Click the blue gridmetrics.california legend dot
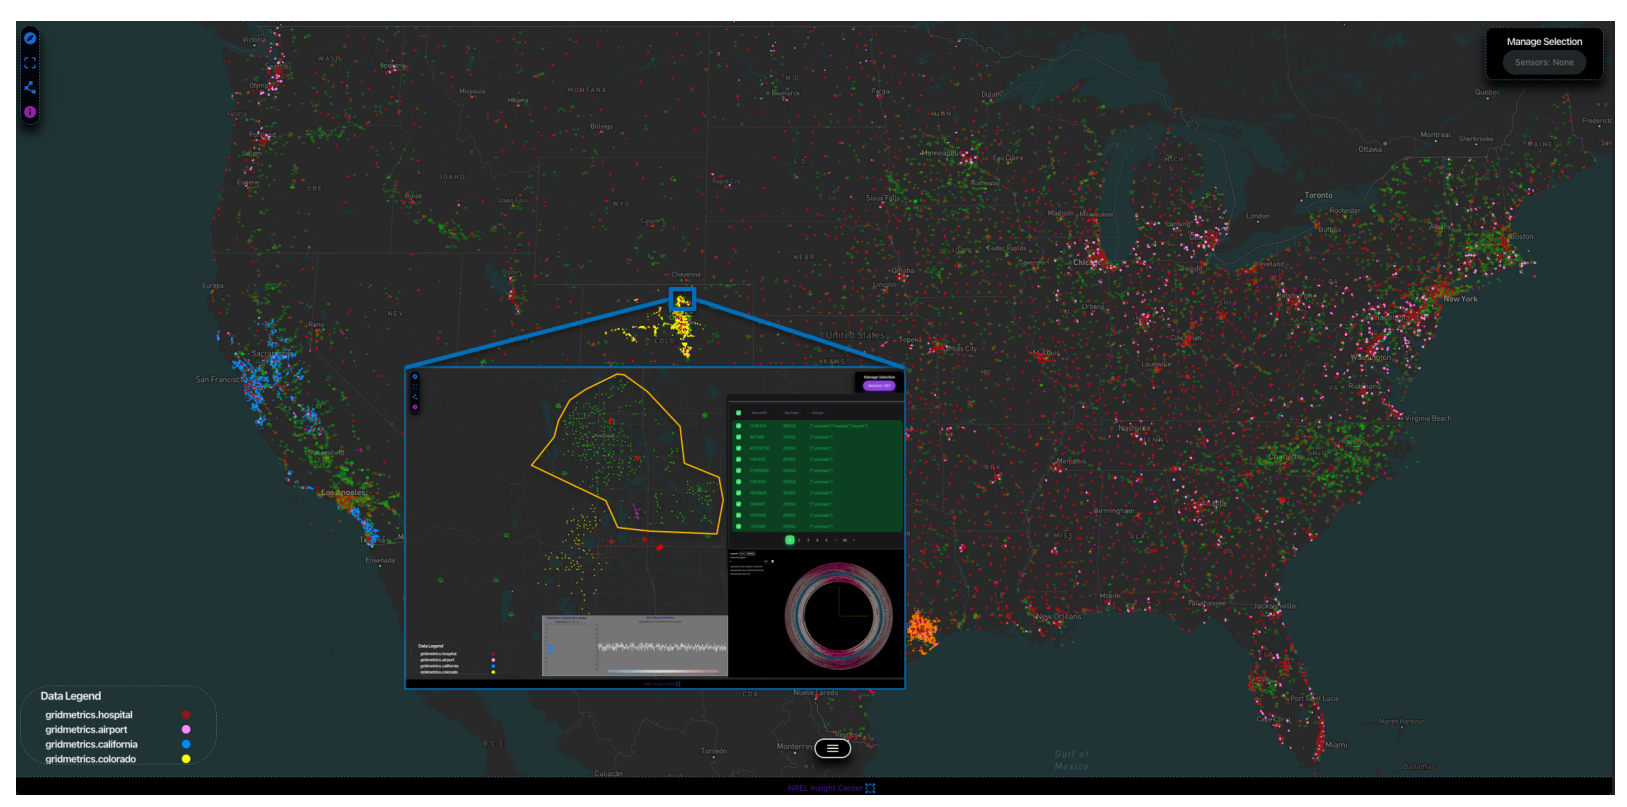Viewport: 1627px width, 807px height. pos(186,744)
